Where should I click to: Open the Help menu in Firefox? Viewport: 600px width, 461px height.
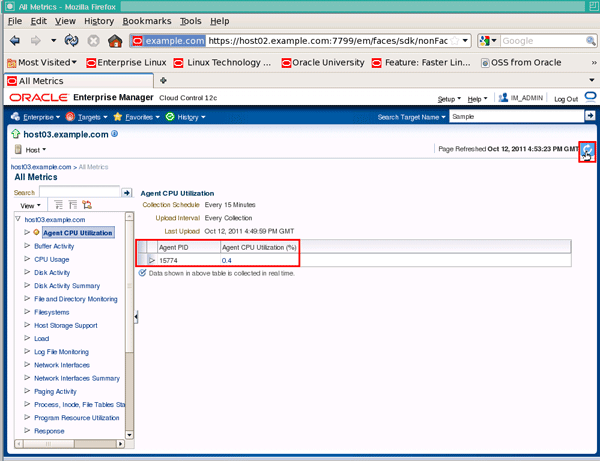(x=220, y=21)
